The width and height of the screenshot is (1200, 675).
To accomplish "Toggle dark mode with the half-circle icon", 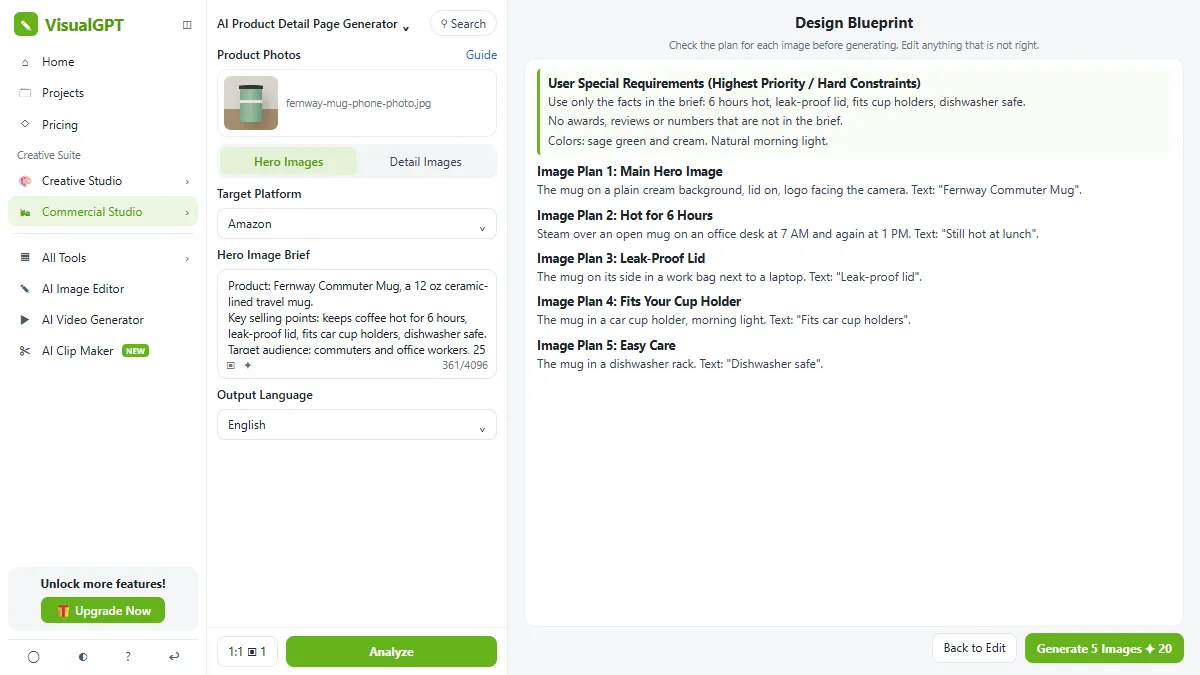I will [x=83, y=657].
